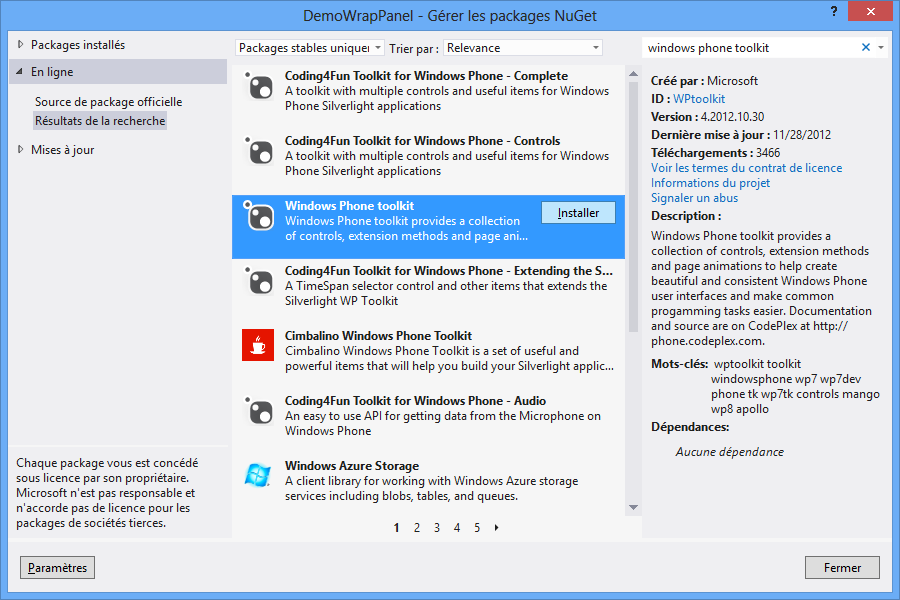Select the Mises à jour category
Image resolution: width=900 pixels, height=600 pixels.
[63, 150]
